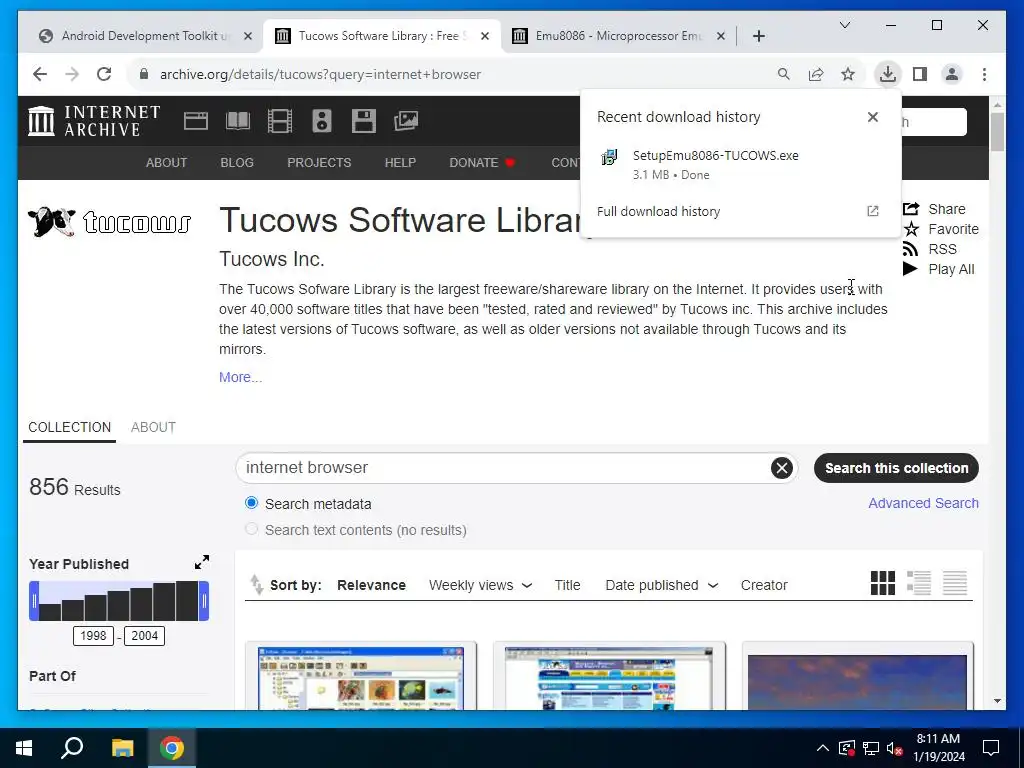Open Full download history link
This screenshot has width=1024, height=768.
point(741,212)
